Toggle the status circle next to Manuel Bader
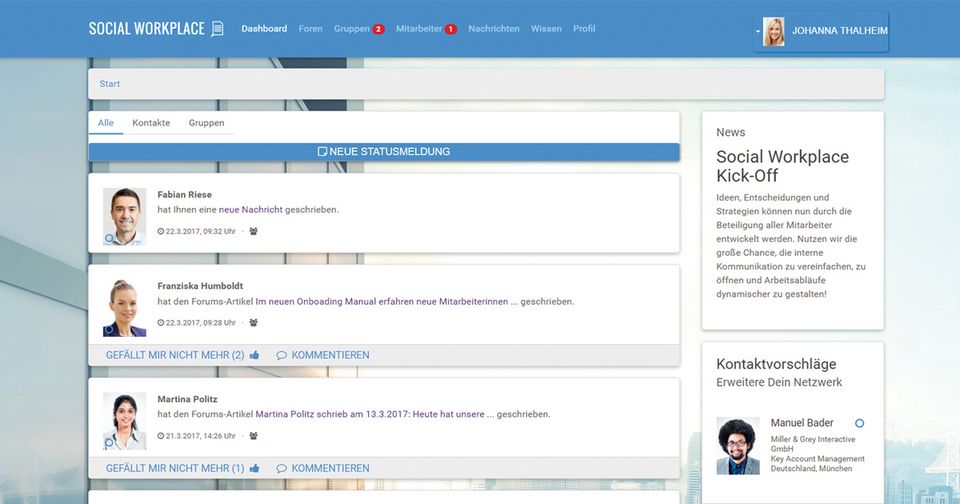The width and height of the screenshot is (960, 504). click(x=859, y=423)
